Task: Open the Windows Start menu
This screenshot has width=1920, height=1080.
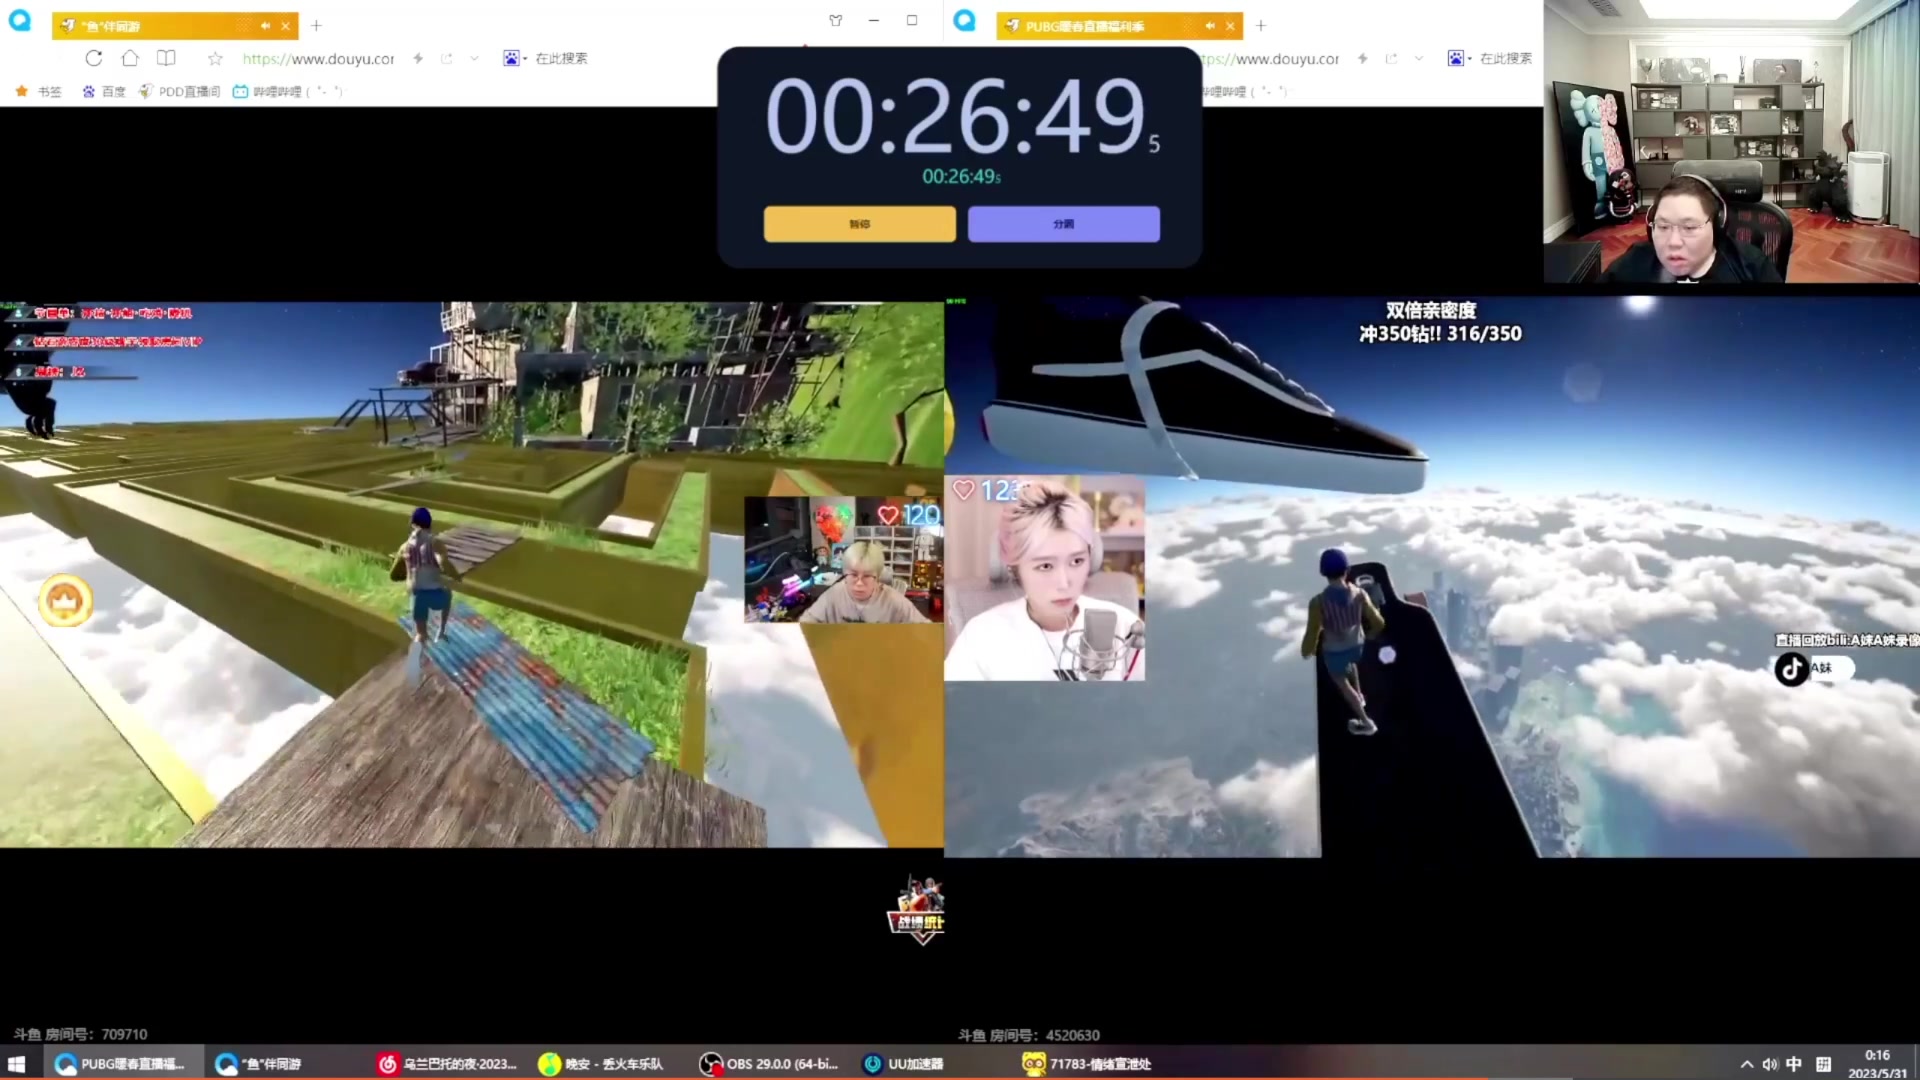Action: point(17,1064)
